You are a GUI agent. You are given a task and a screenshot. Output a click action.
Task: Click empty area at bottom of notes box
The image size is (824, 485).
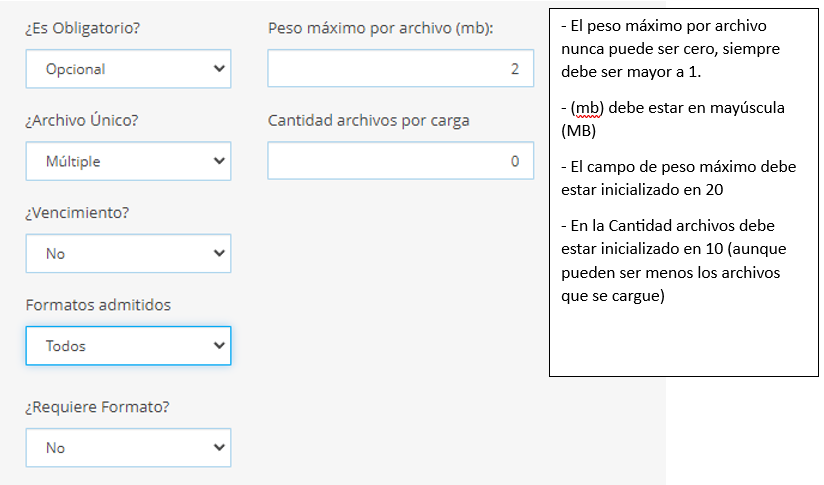683,345
